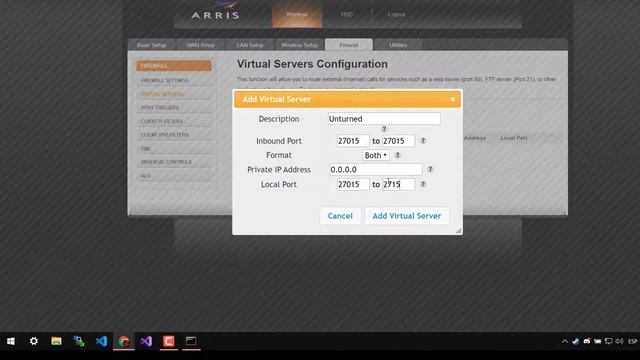Screen dimensions: 640x360
Task: Expand the Format dropdown set to Both
Action: [x=376, y=155]
